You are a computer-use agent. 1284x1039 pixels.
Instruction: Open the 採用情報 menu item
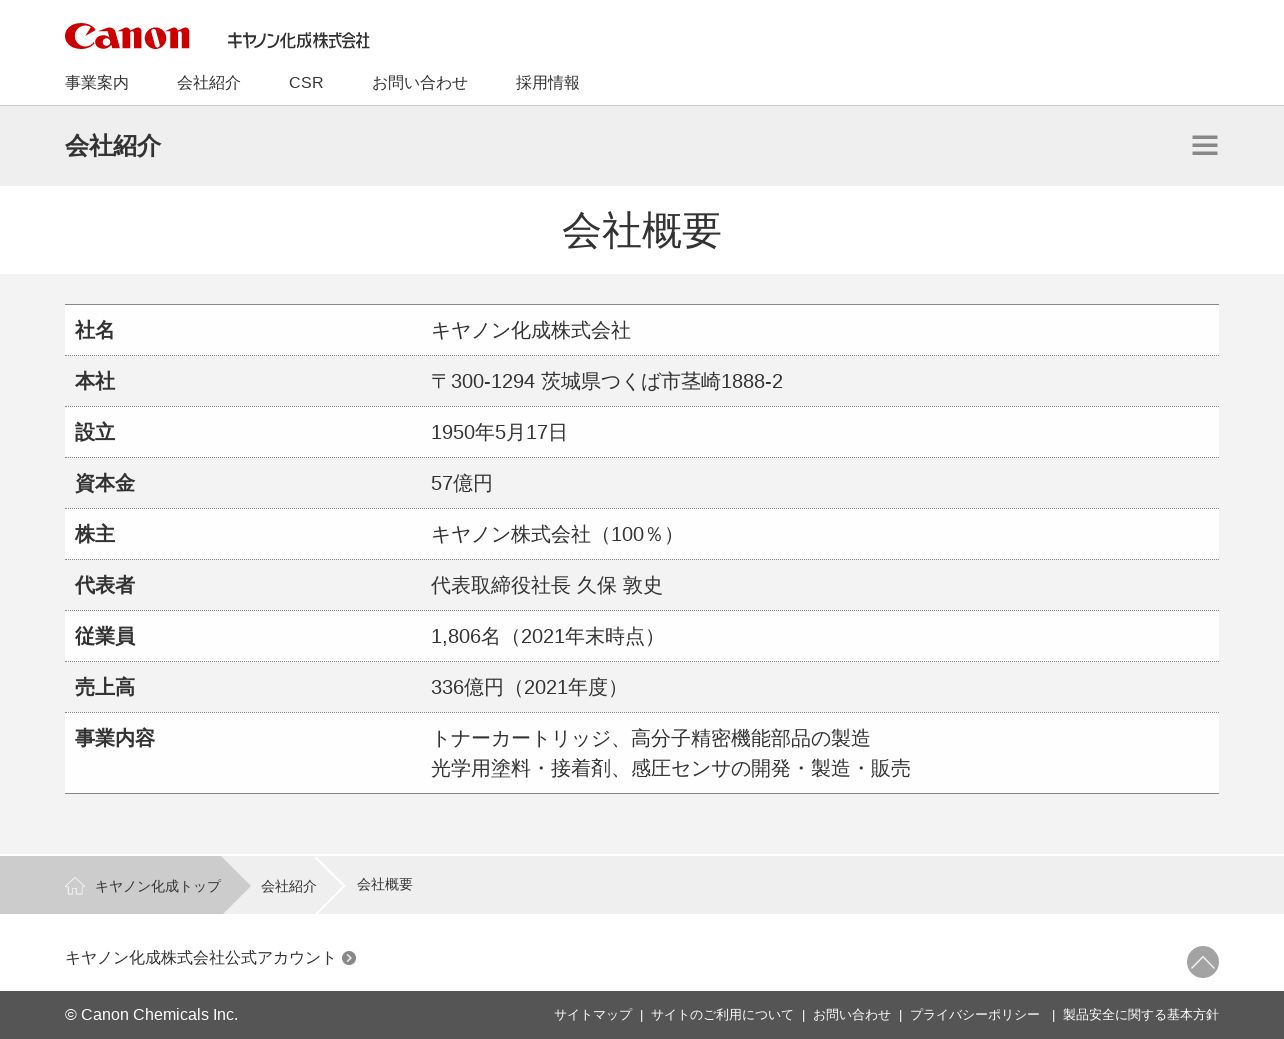(x=548, y=83)
